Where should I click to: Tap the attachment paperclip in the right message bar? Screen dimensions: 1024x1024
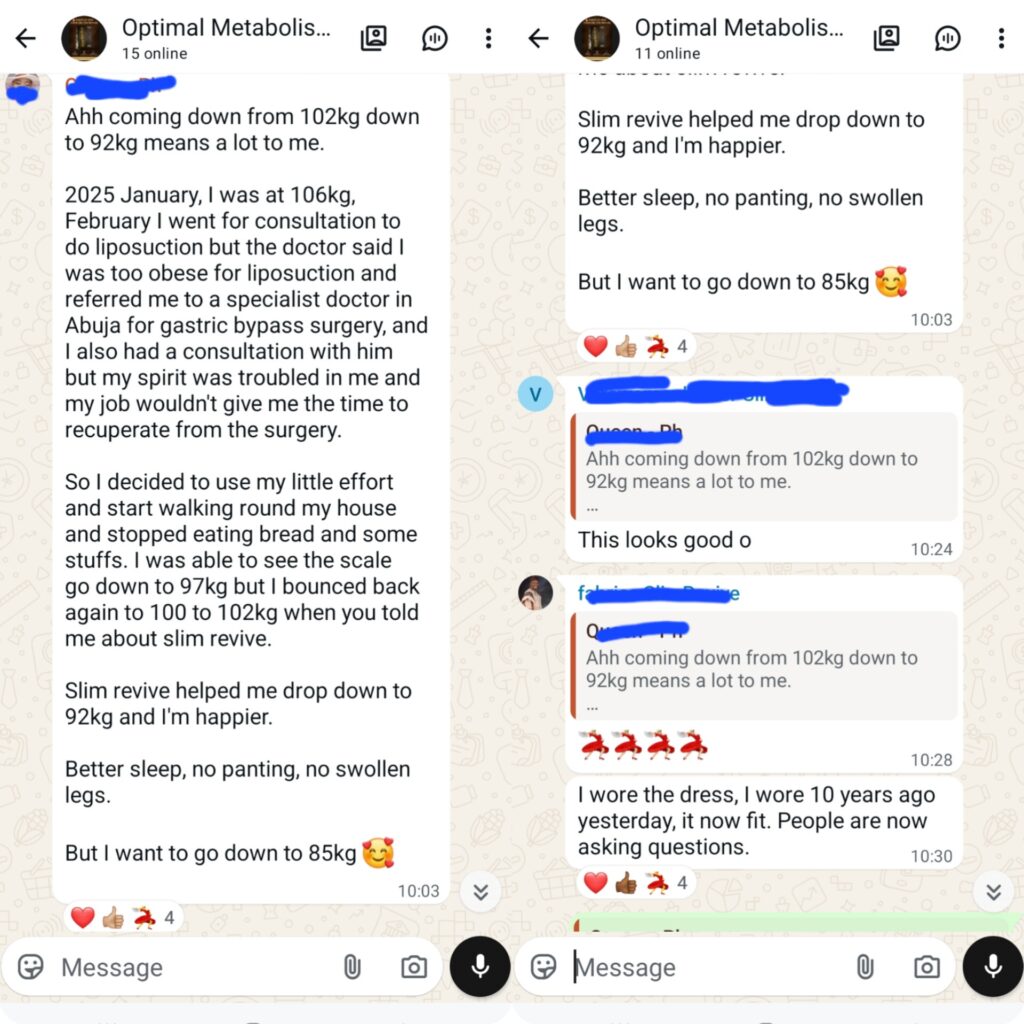(x=865, y=967)
